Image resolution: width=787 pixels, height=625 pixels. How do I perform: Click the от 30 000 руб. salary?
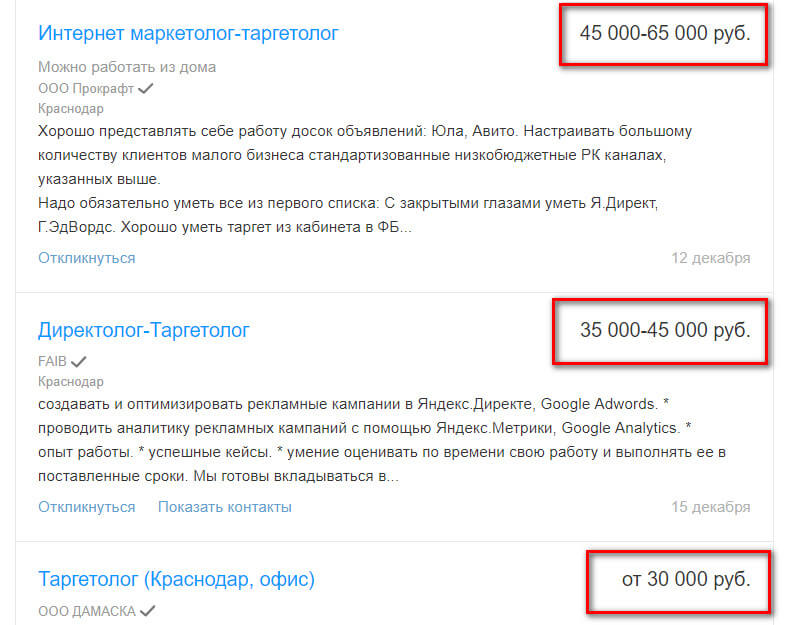[x=685, y=578]
